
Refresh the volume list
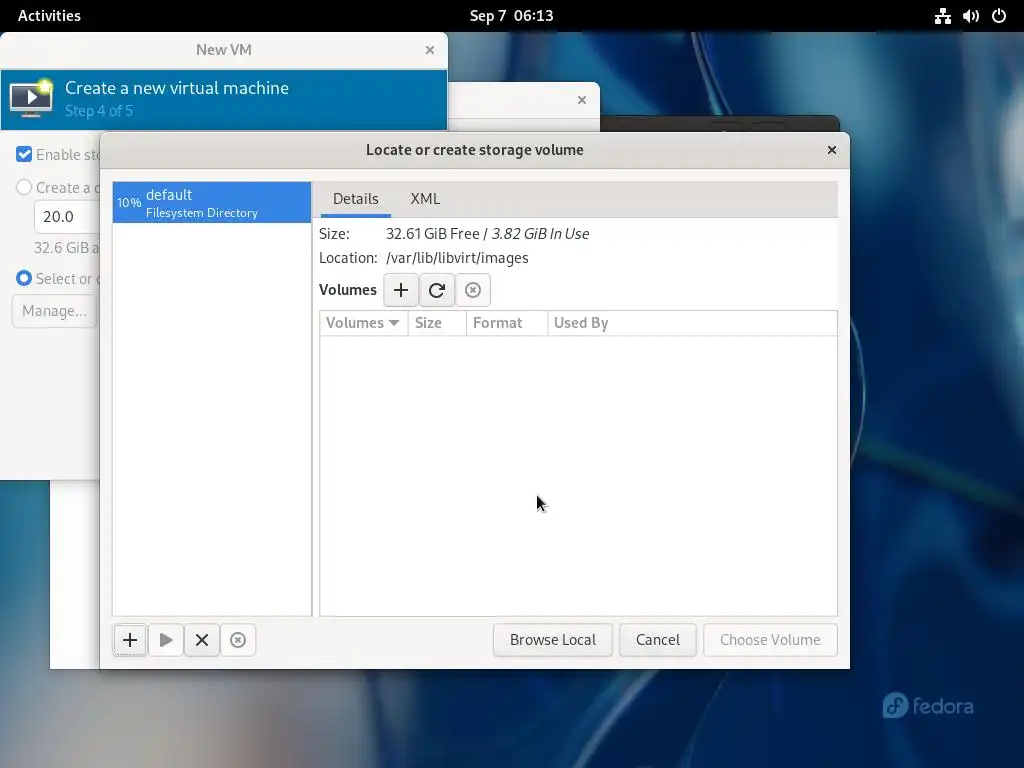pyautogui.click(x=437, y=290)
